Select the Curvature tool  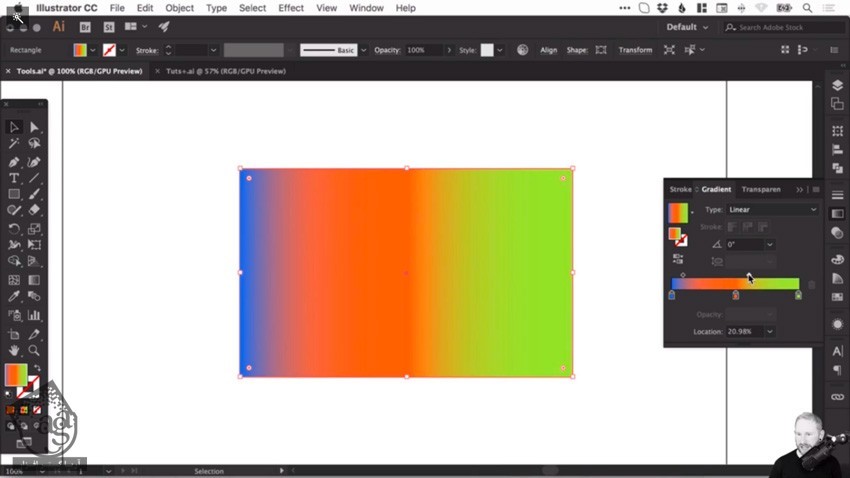coord(34,162)
